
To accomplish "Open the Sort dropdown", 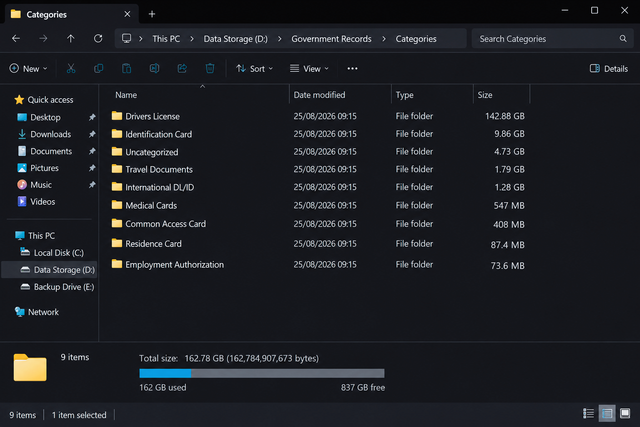I will [254, 69].
